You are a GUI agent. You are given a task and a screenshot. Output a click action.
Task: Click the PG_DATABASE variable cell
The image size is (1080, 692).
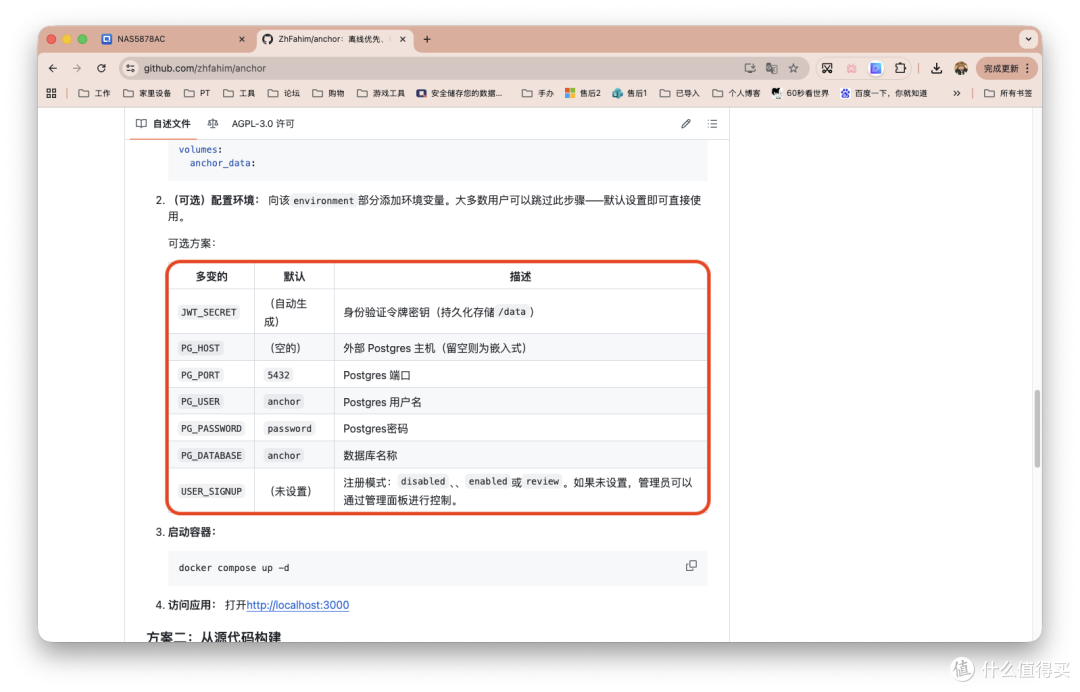[x=211, y=456]
